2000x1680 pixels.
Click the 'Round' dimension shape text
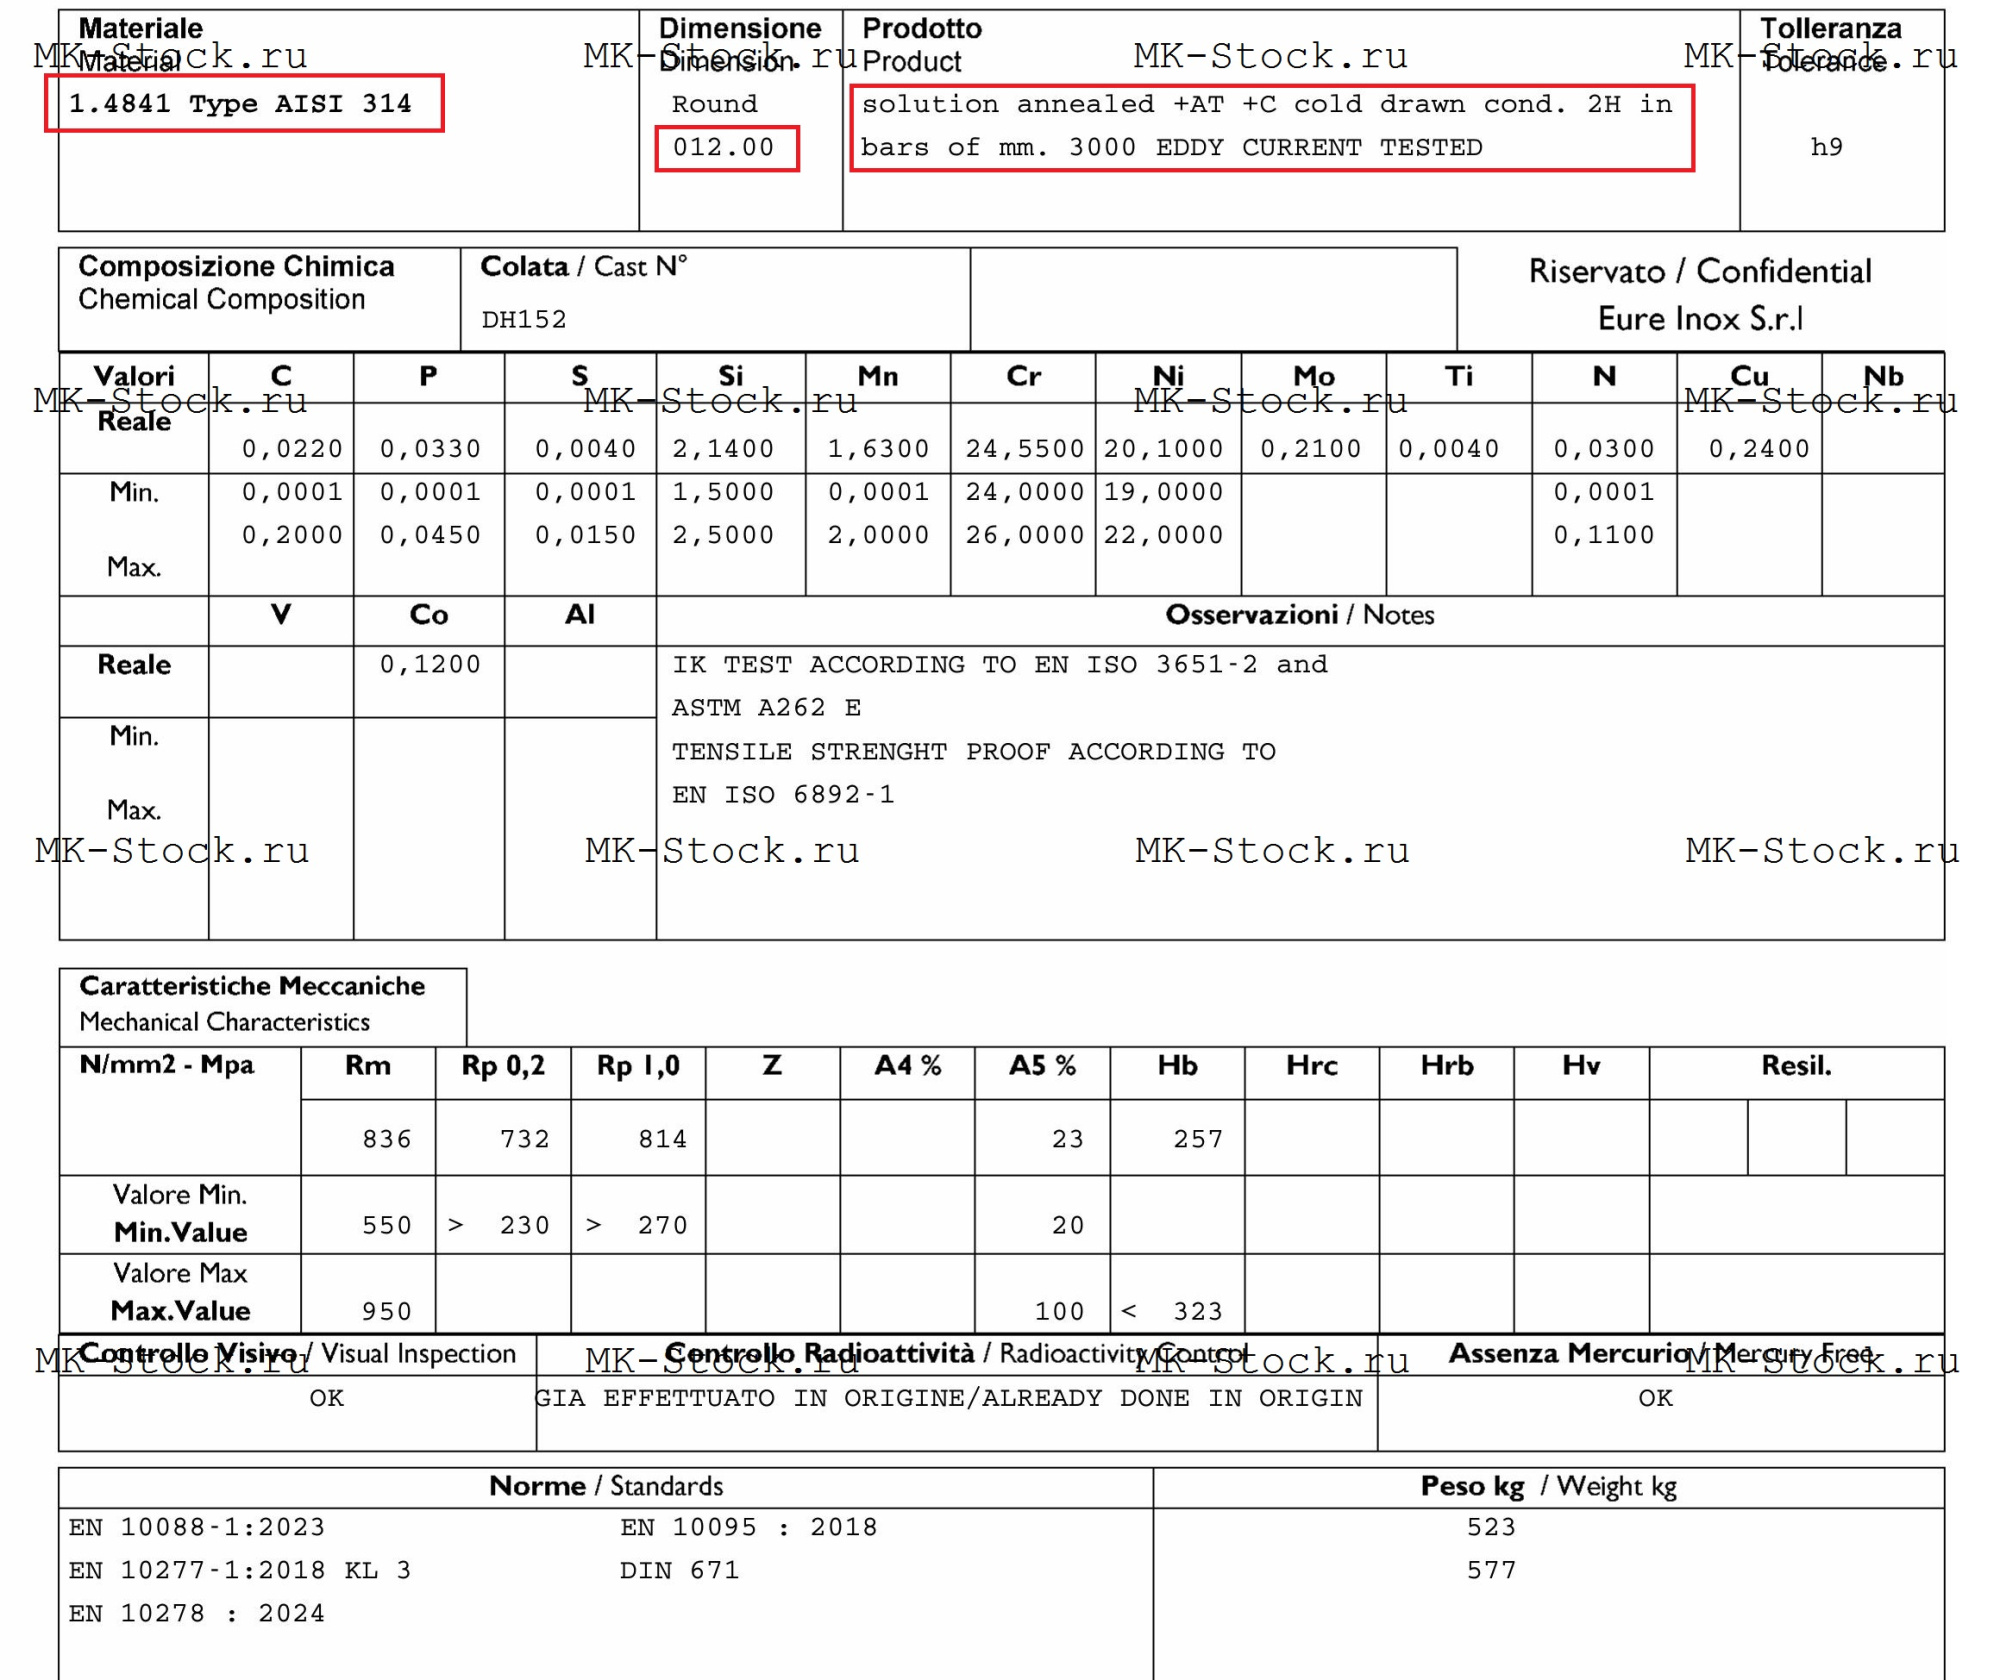714,104
